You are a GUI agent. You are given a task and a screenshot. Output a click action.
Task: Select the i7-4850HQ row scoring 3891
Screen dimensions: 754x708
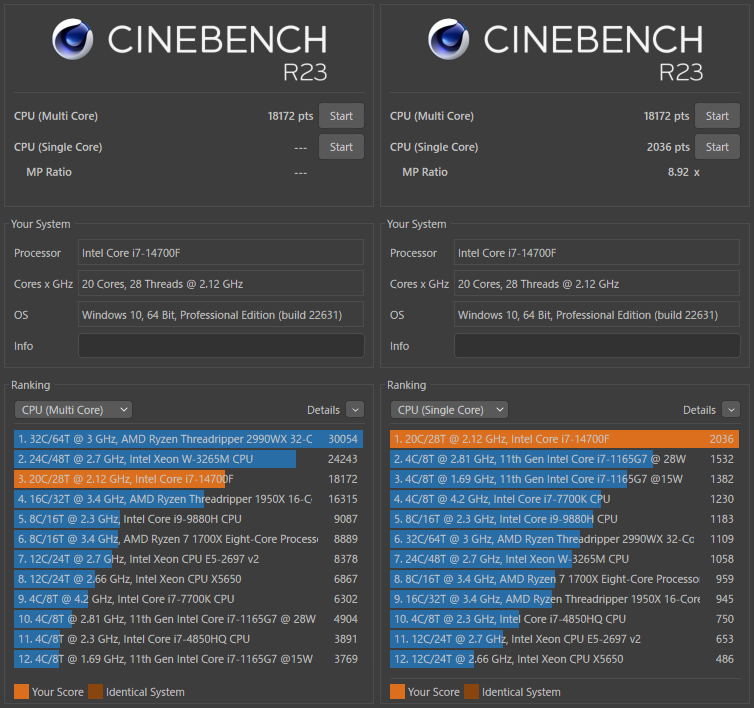188,639
